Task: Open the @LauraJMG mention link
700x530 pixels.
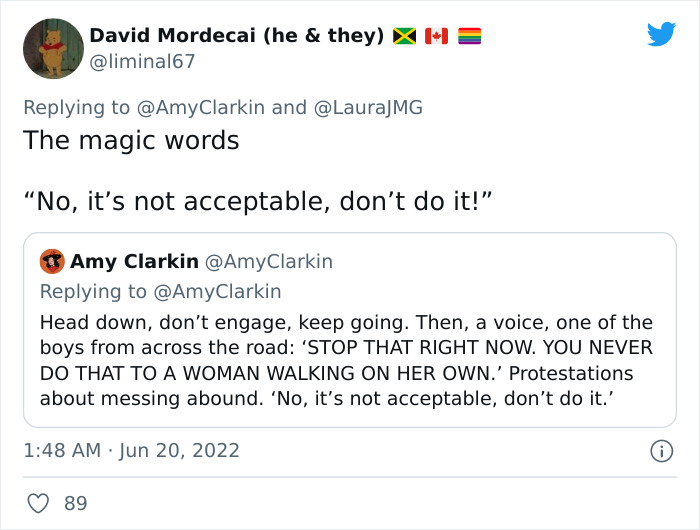Action: click(x=376, y=107)
